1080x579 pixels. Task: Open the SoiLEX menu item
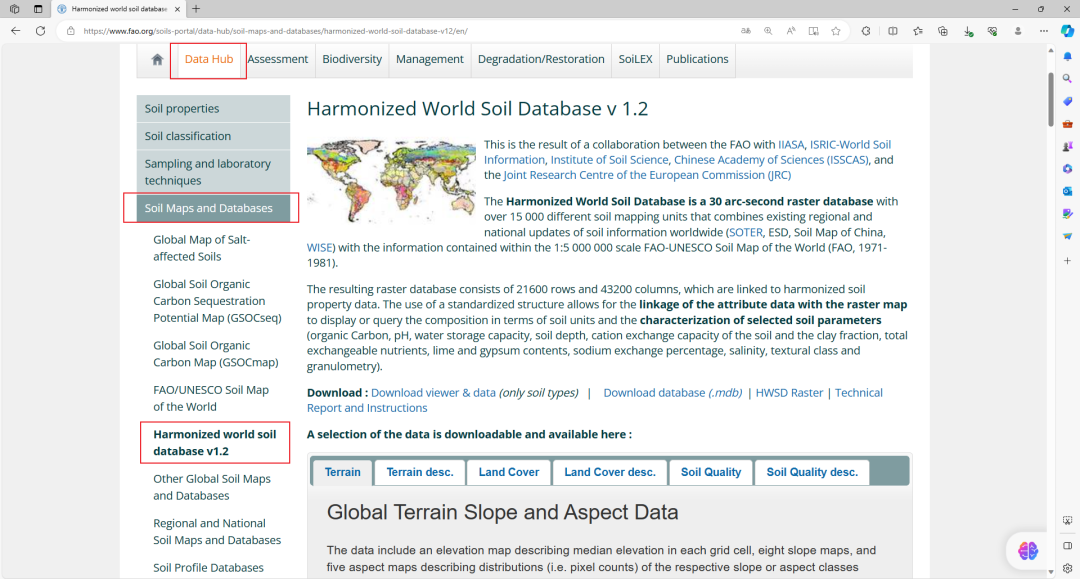pyautogui.click(x=635, y=59)
